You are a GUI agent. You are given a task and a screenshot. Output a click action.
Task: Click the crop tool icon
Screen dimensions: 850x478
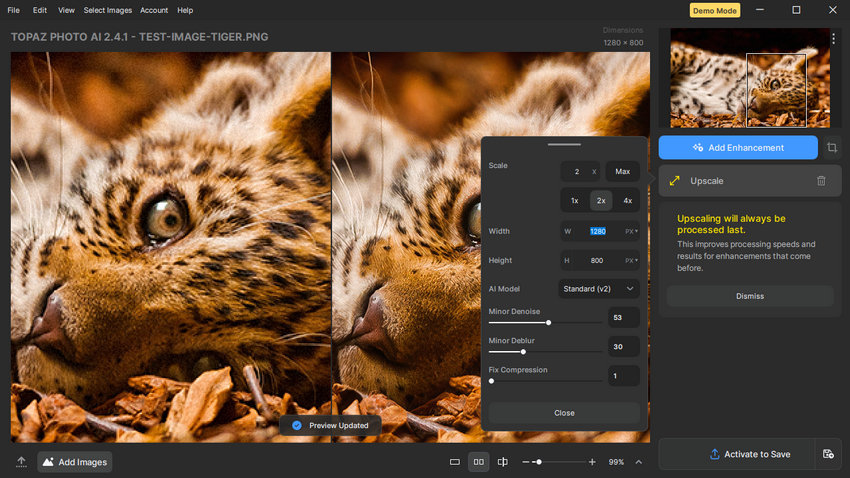(x=832, y=147)
